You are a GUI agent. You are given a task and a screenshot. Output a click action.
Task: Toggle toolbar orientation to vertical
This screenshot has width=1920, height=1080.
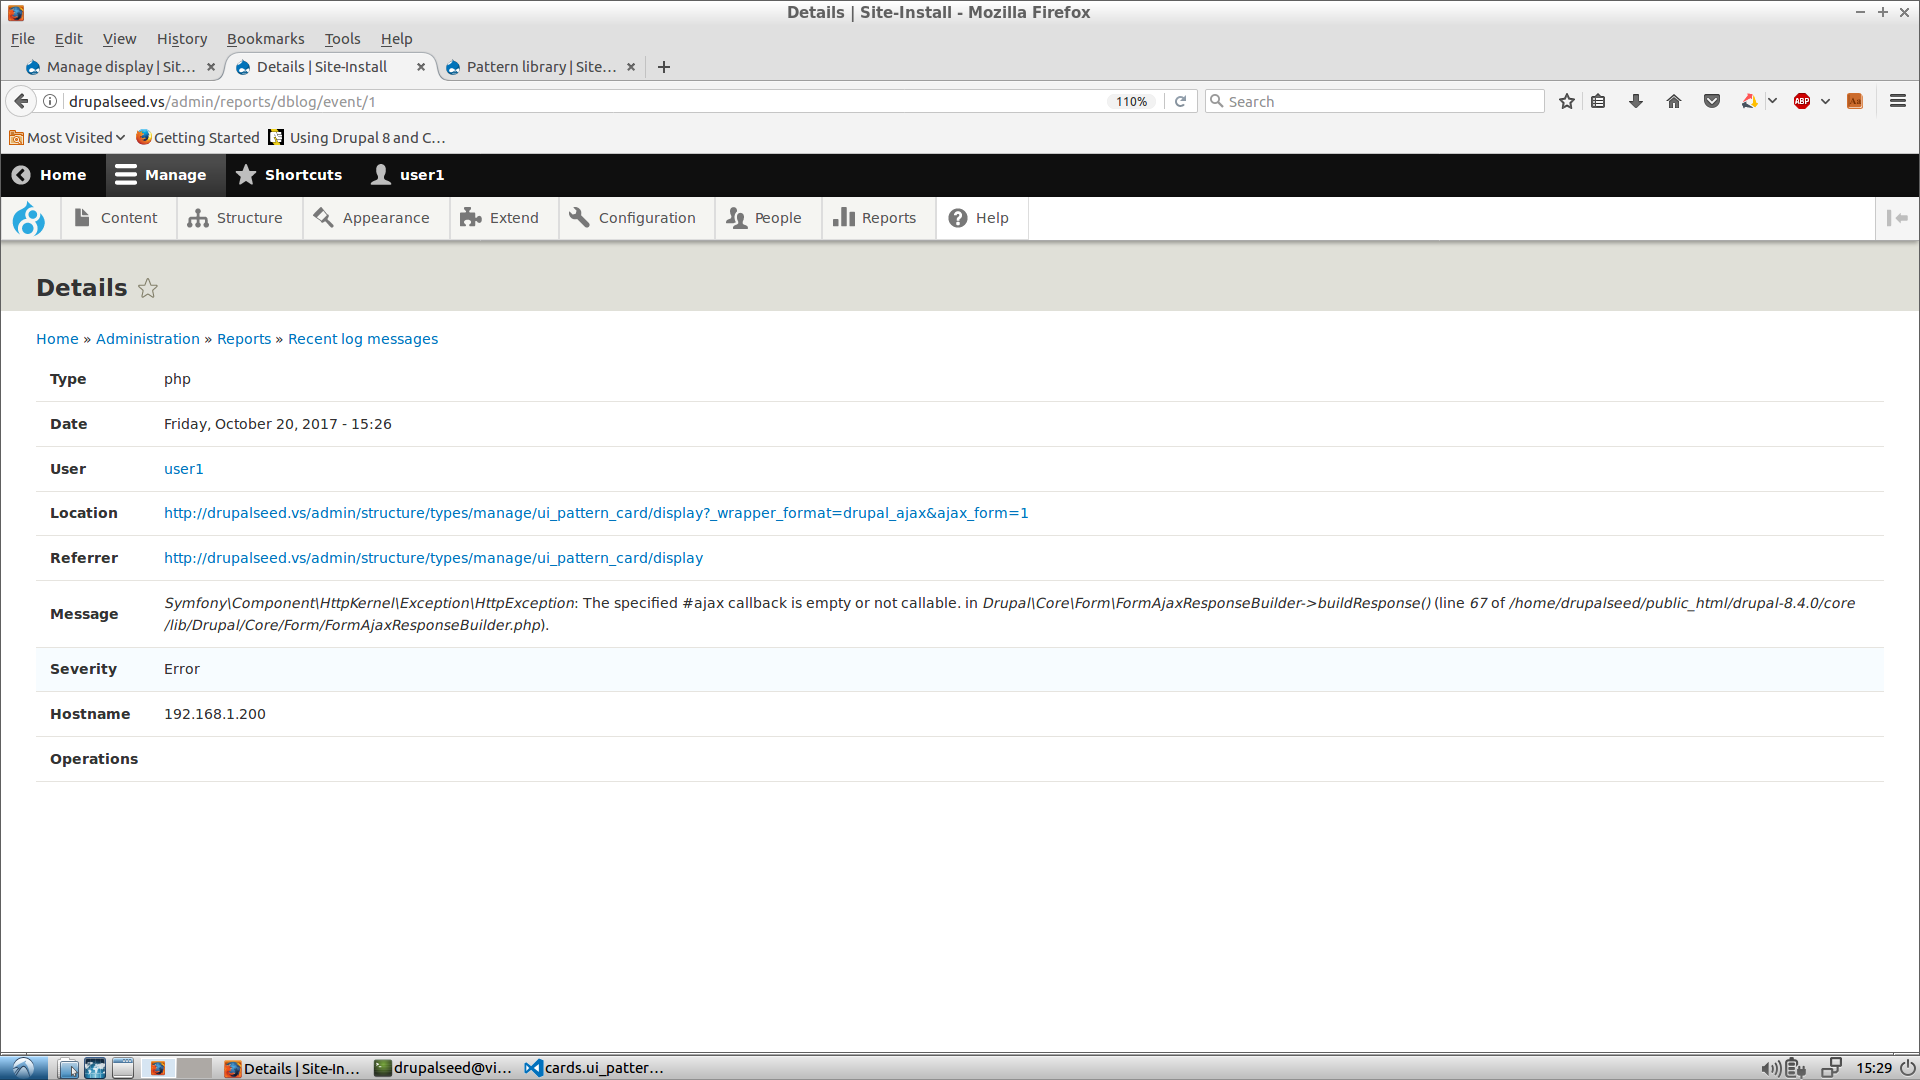[x=1897, y=218]
